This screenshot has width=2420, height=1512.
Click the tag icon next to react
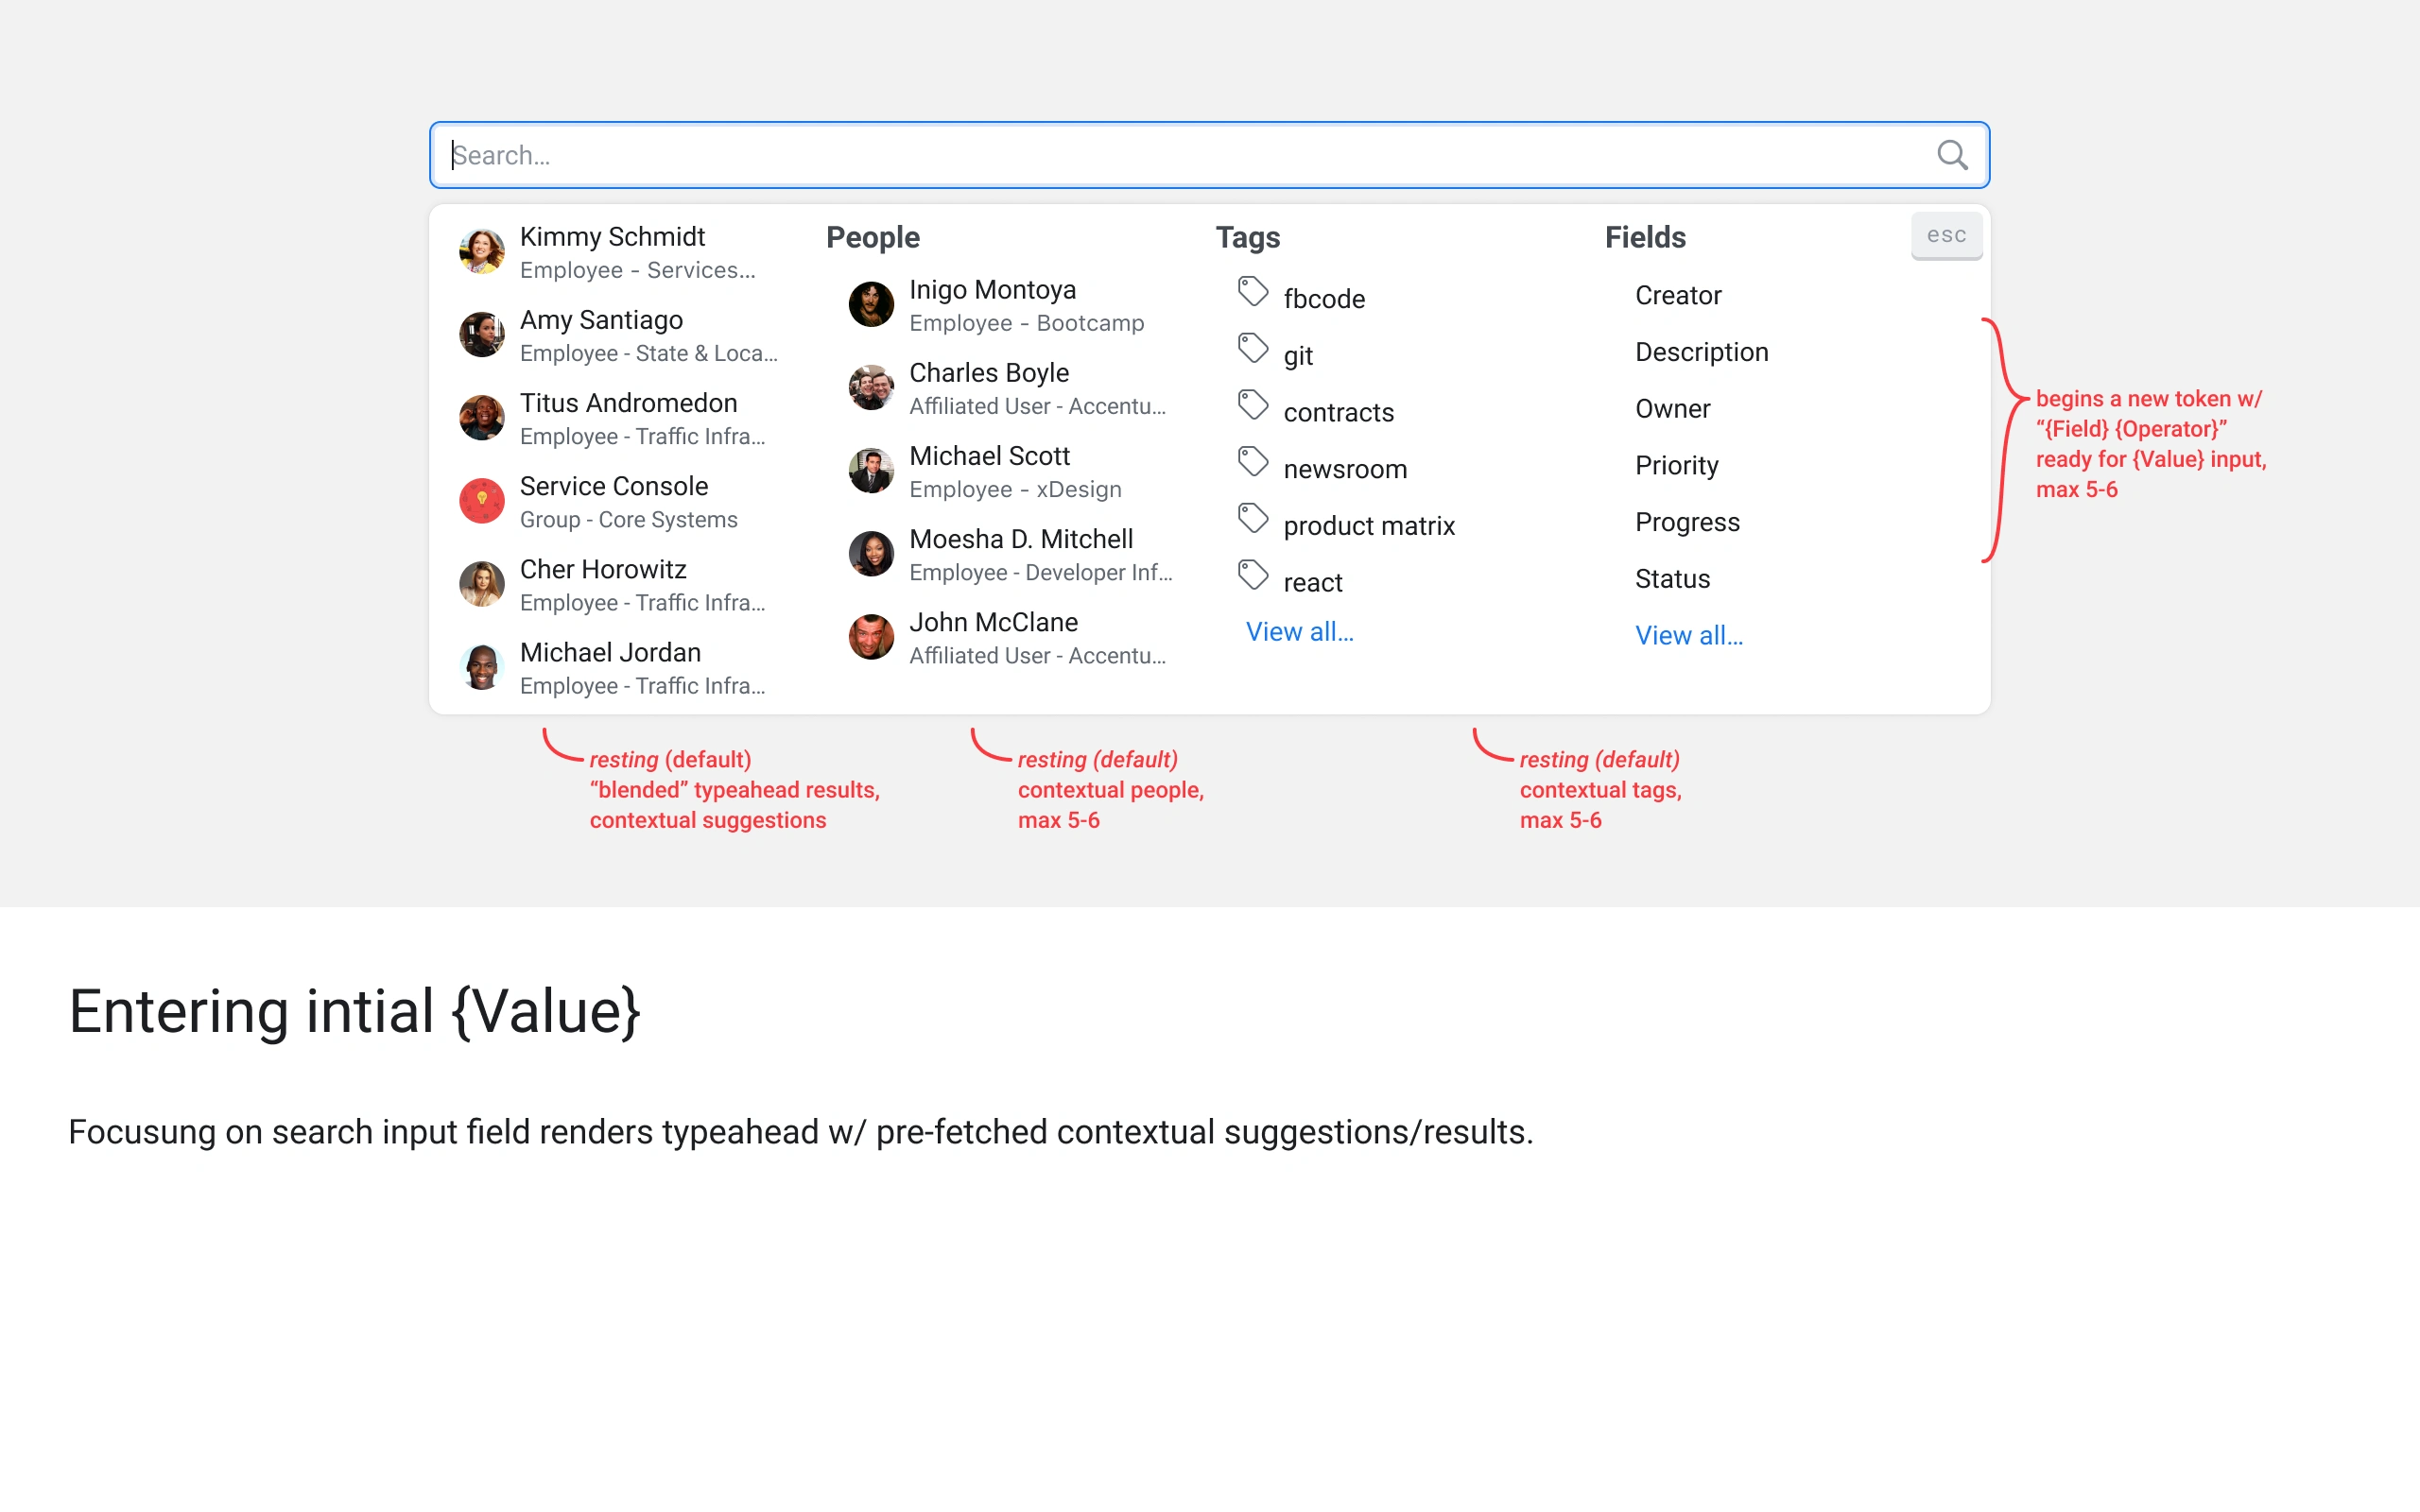click(1253, 575)
